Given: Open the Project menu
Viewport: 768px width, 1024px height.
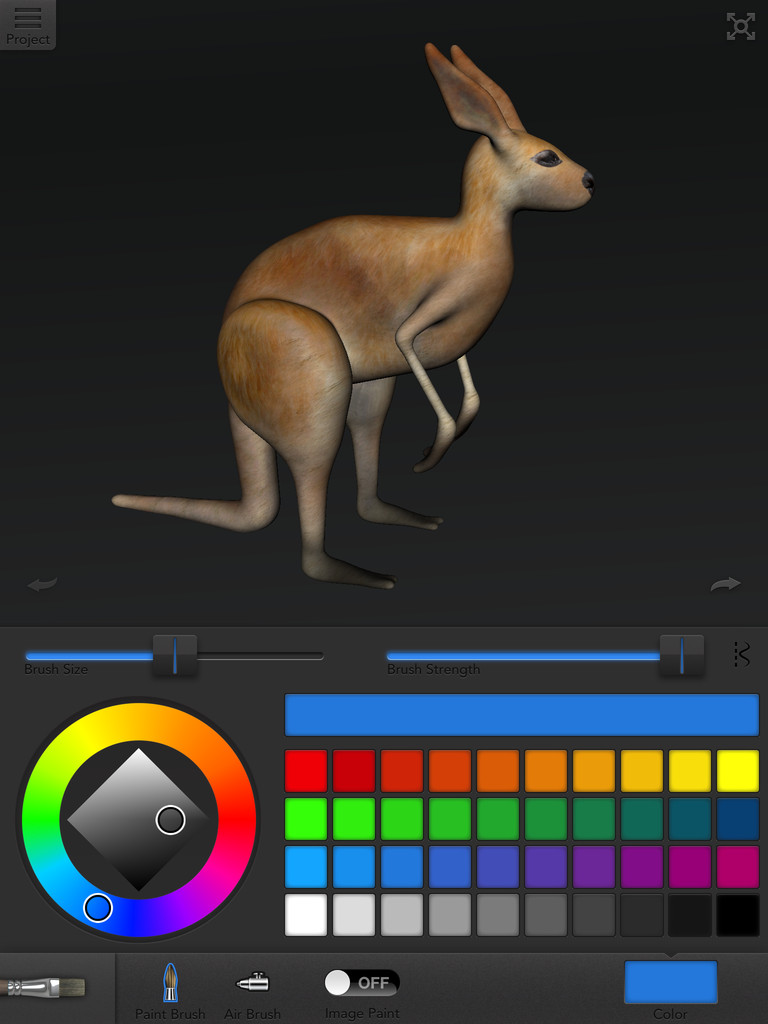Looking at the screenshot, I should (x=27, y=25).
